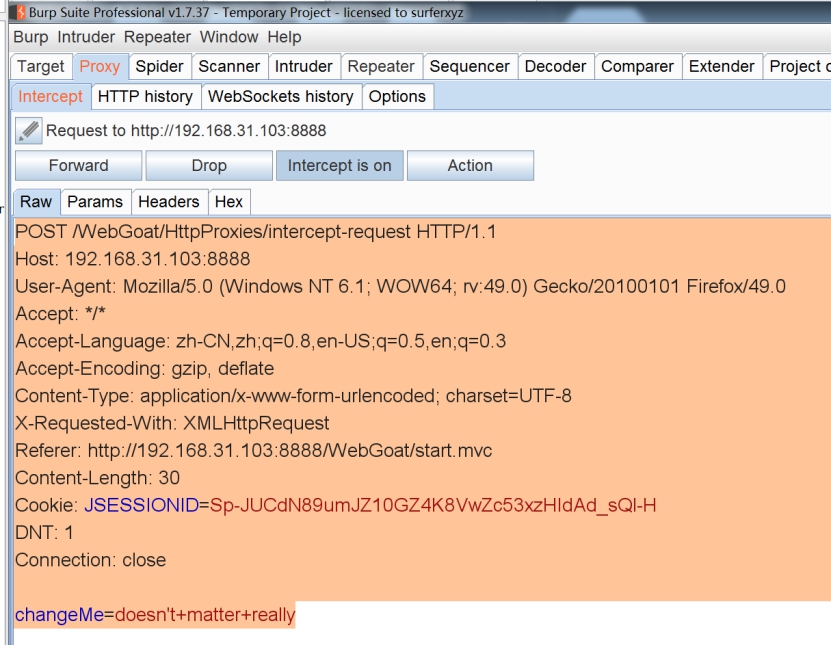Click the 'Accept: */*' header line
The height and width of the screenshot is (645, 831).
[x=60, y=314]
